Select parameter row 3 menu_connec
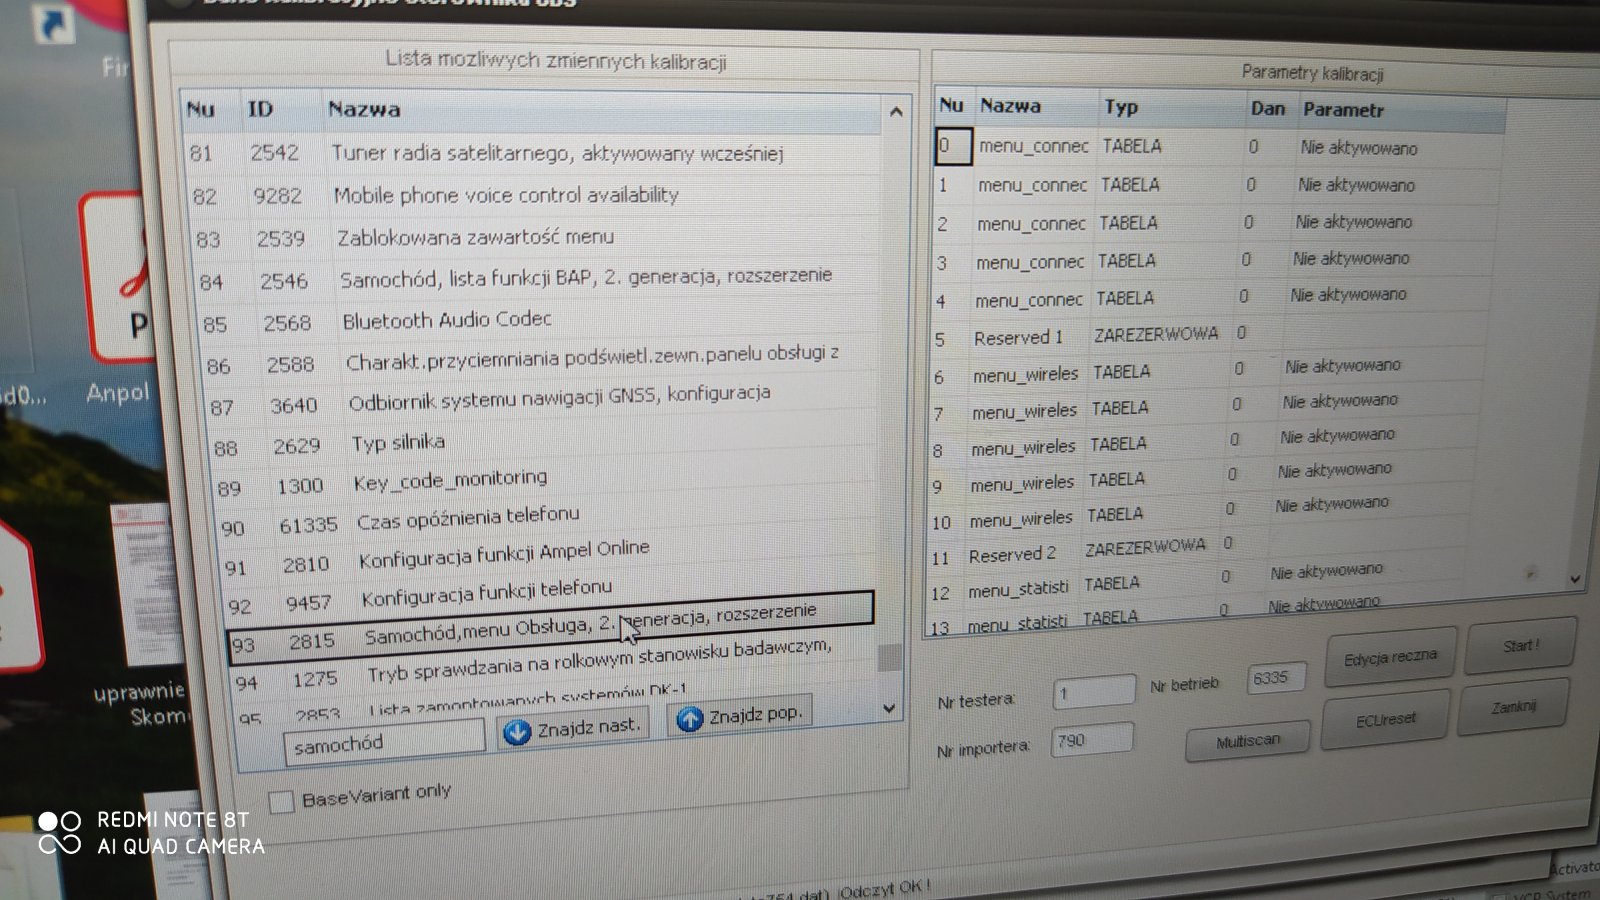 (x=1214, y=261)
